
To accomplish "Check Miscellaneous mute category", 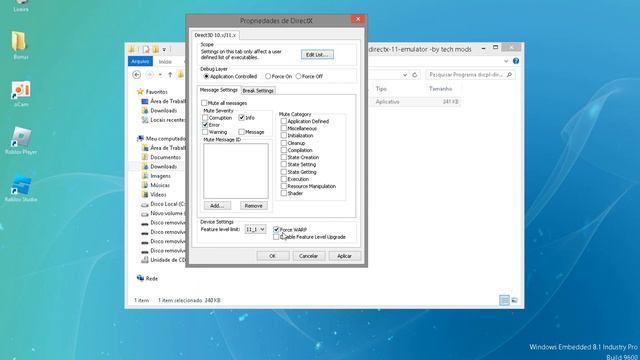I will pyautogui.click(x=284, y=128).
